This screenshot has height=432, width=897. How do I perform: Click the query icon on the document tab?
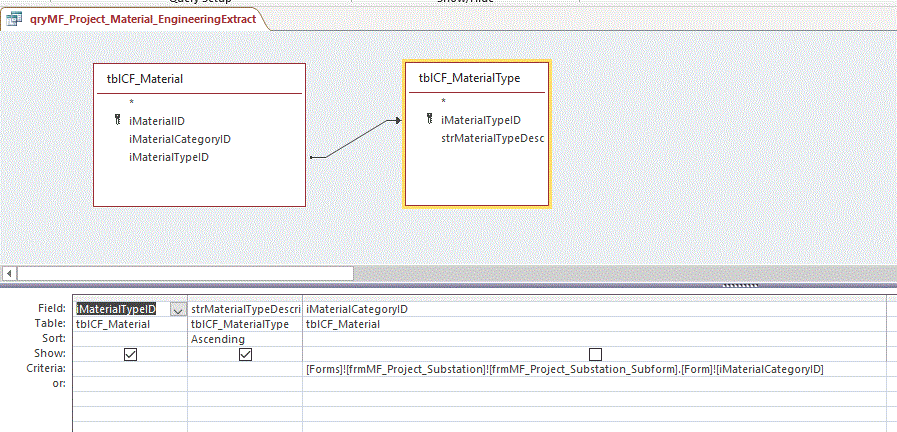[15, 18]
